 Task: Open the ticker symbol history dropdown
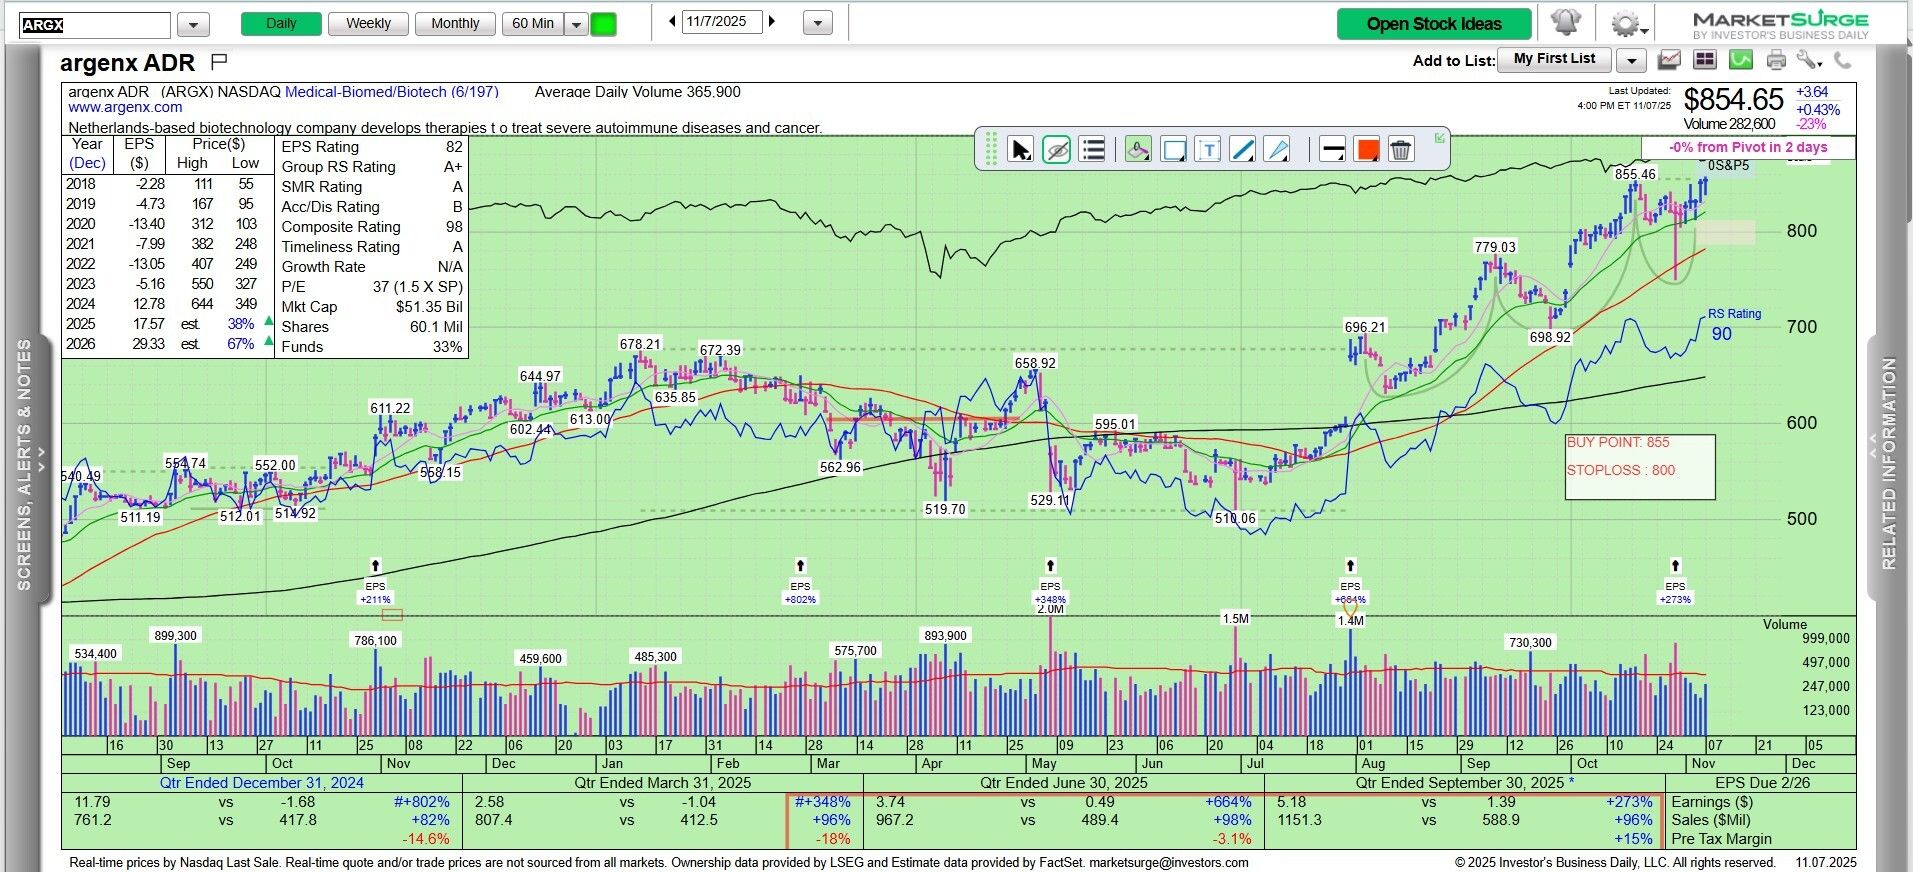coord(193,24)
